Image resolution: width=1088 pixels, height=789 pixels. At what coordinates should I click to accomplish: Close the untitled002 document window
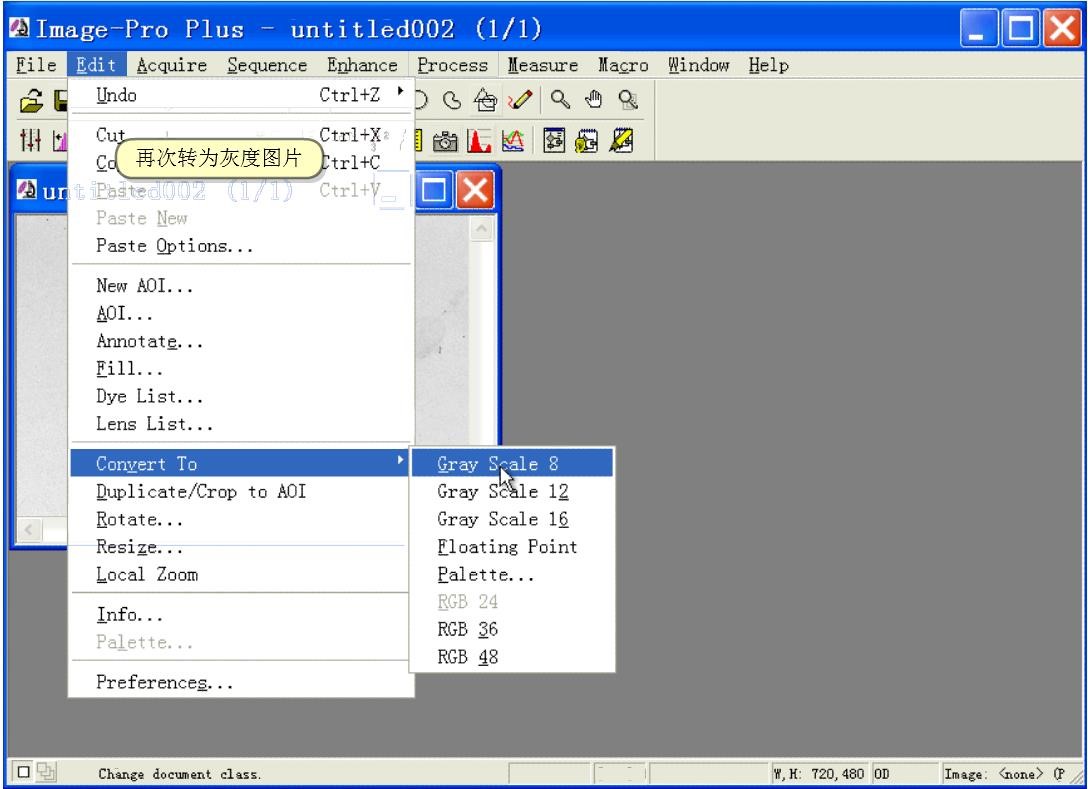click(x=475, y=189)
